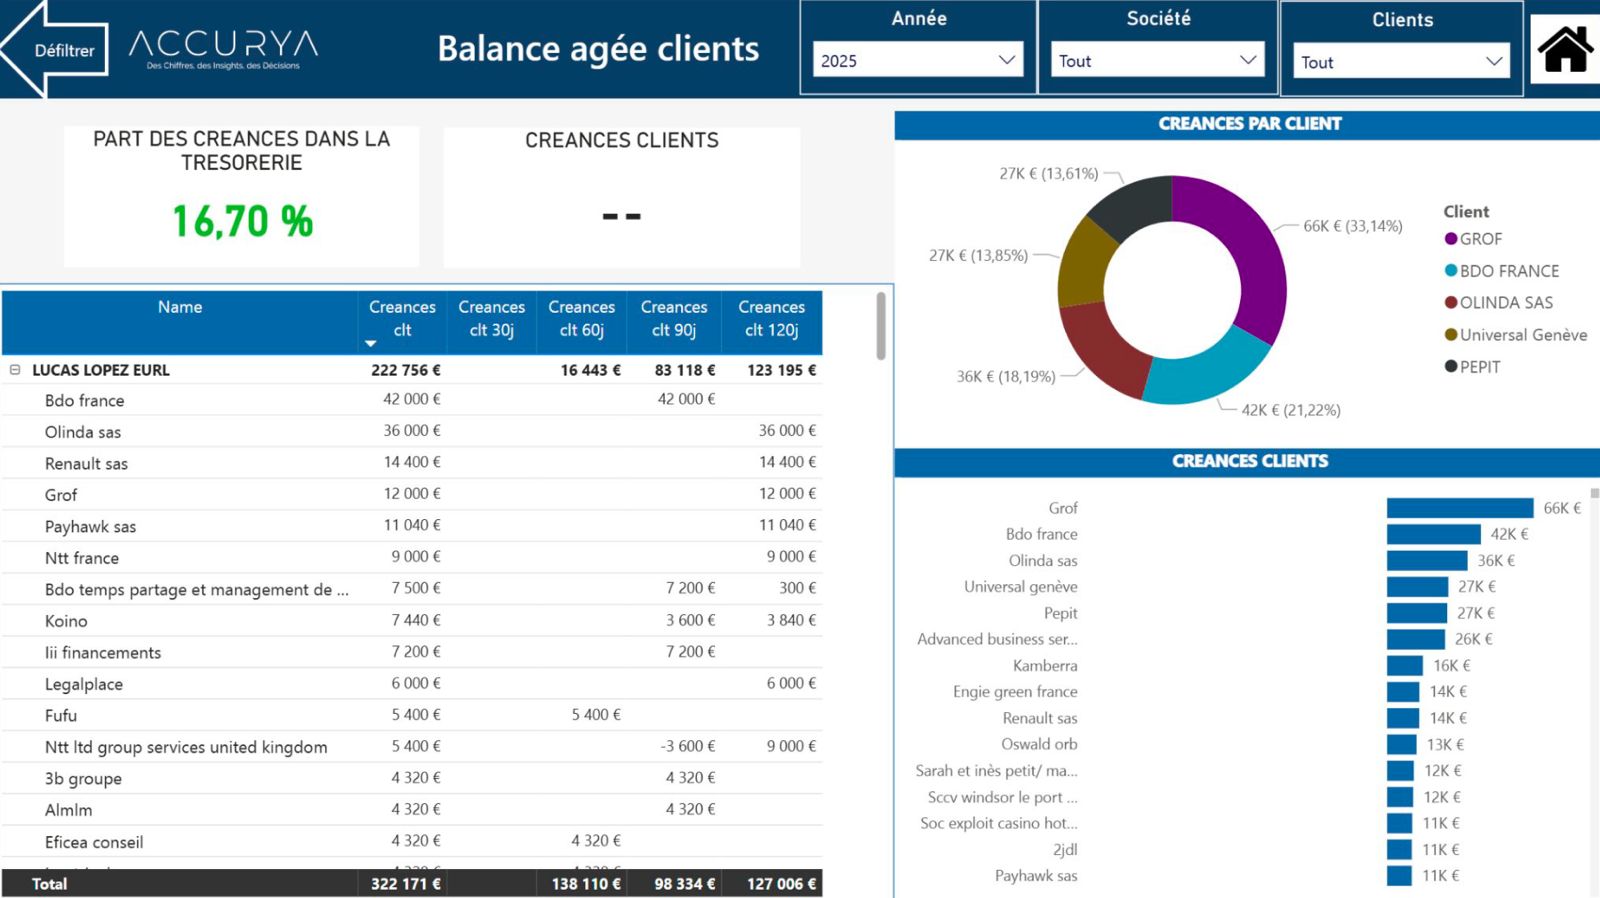Click the CREANCES CLIENTS card value
Image resolution: width=1600 pixels, height=898 pixels.
(621, 216)
